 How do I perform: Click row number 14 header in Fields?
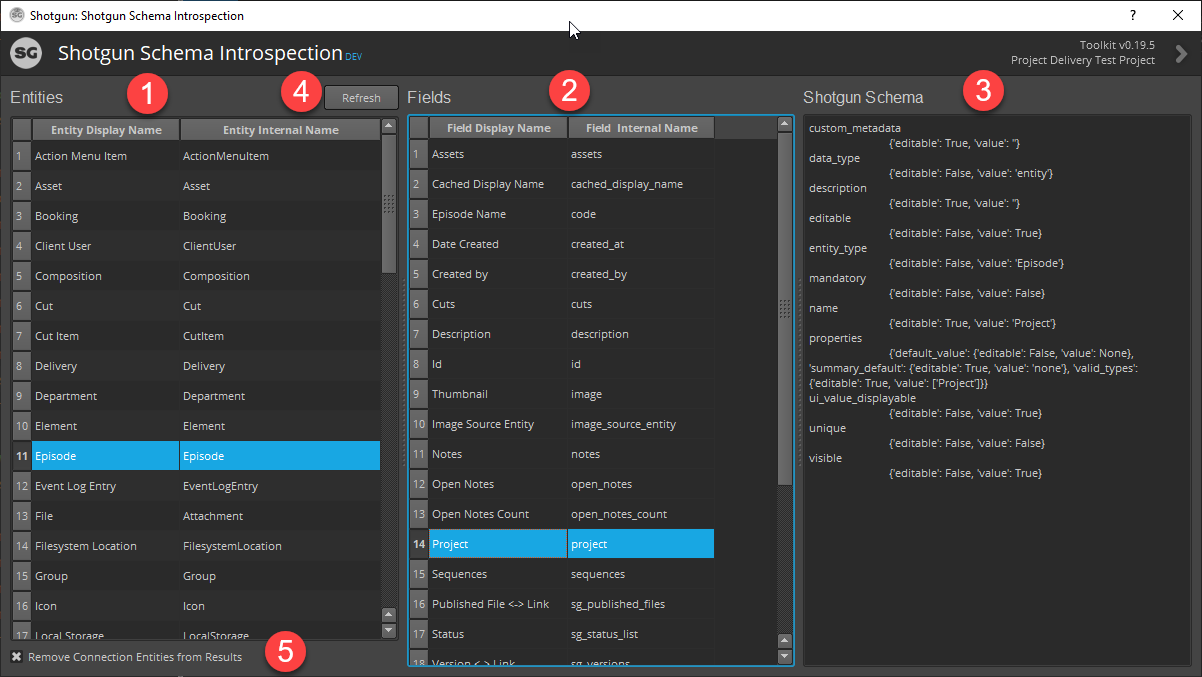click(x=419, y=544)
